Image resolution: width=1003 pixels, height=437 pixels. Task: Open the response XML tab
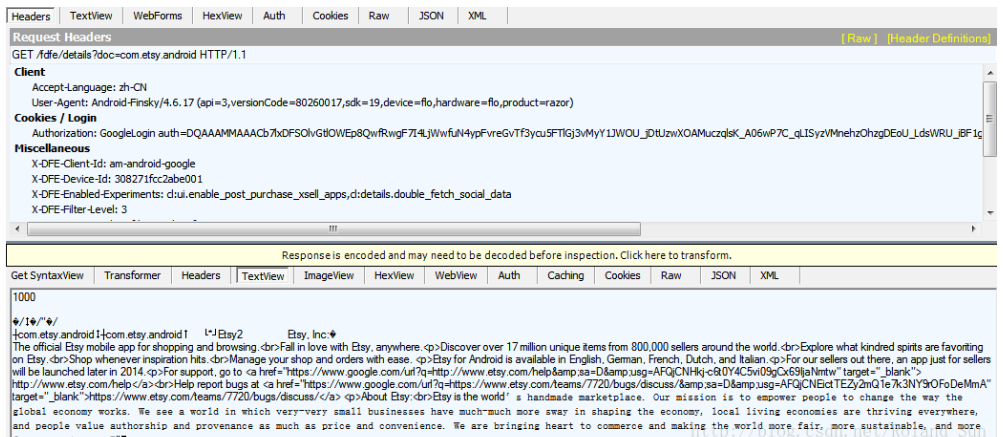pos(770,276)
